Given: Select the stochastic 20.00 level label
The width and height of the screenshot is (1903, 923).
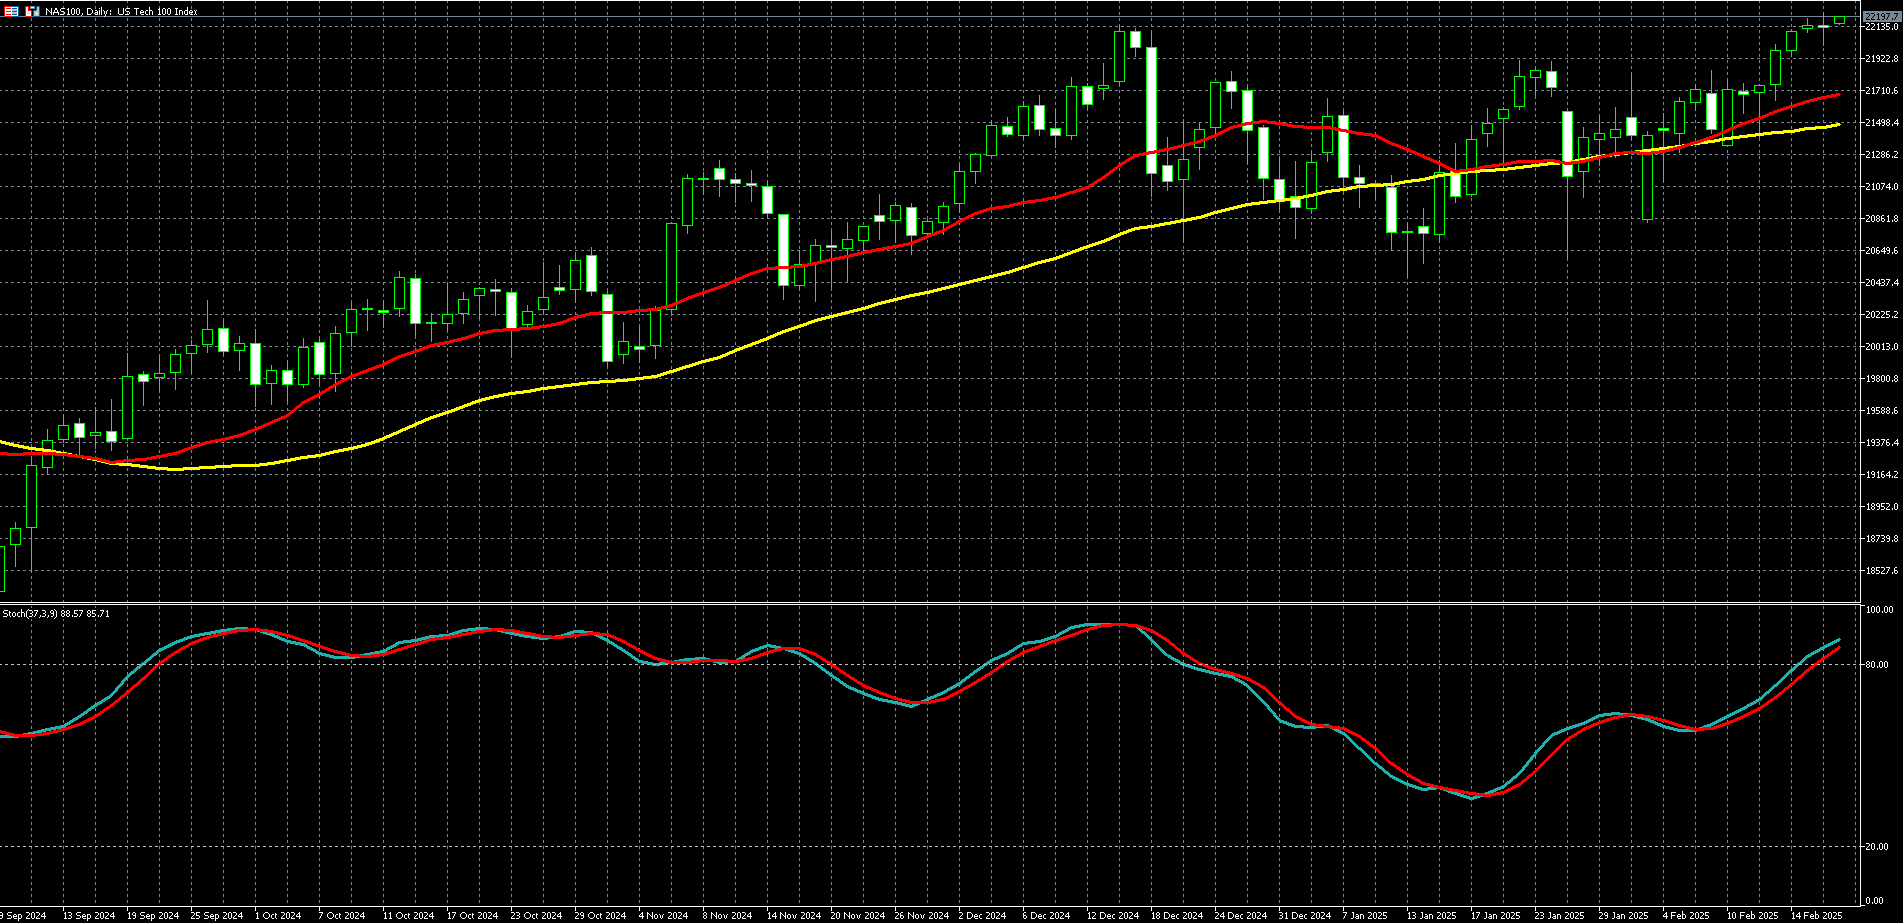Looking at the screenshot, I should coord(1877,846).
